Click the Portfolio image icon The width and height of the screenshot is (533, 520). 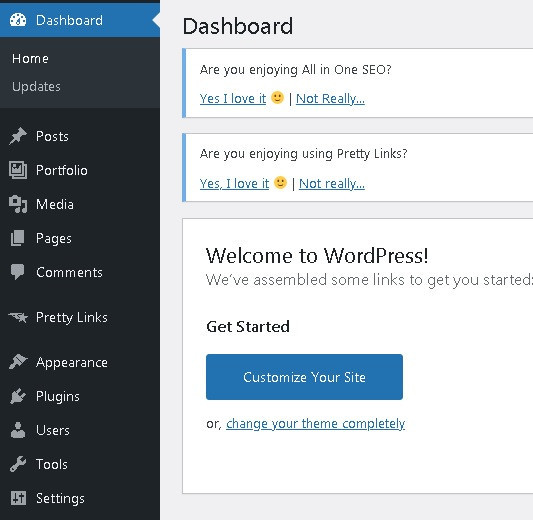click(x=18, y=170)
